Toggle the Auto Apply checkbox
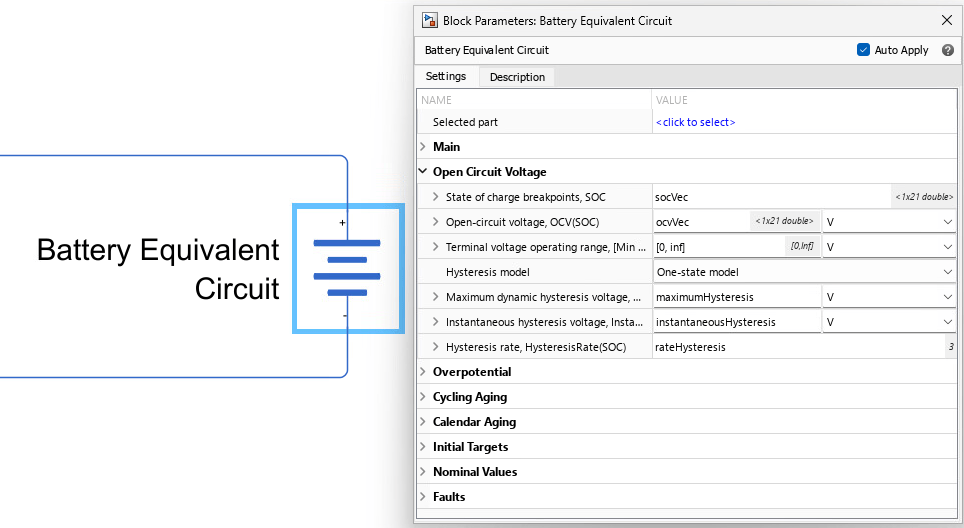This screenshot has width=964, height=528. [x=863, y=50]
